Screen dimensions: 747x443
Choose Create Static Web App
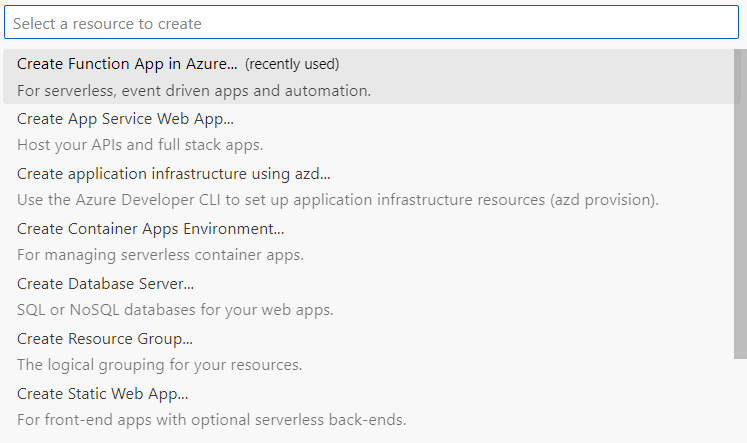(102, 394)
